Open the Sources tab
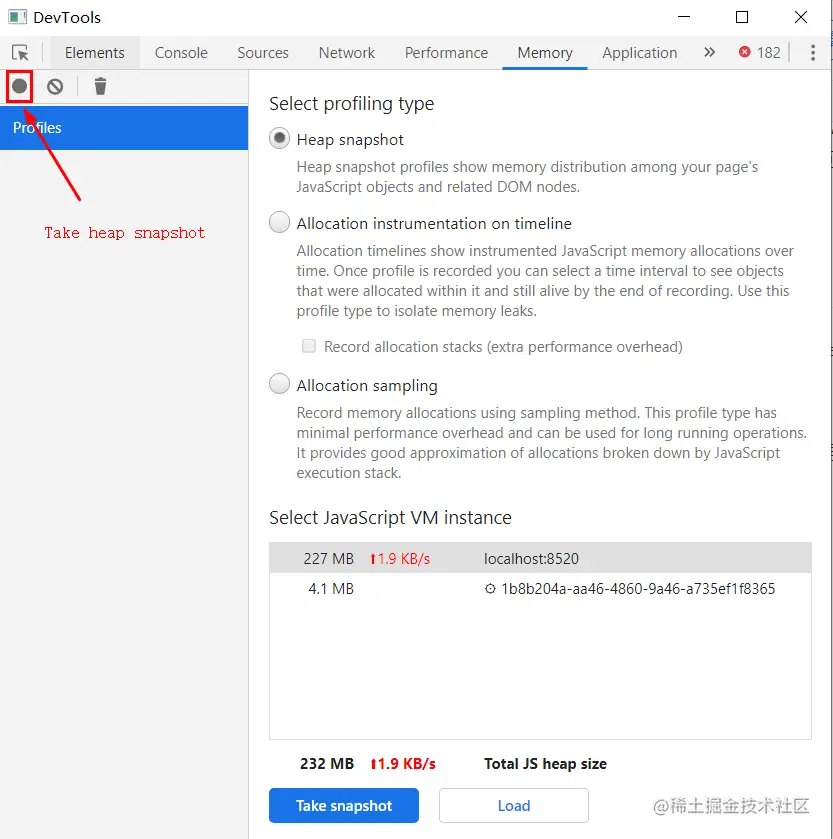Screen dimensions: 833x839 click(263, 52)
